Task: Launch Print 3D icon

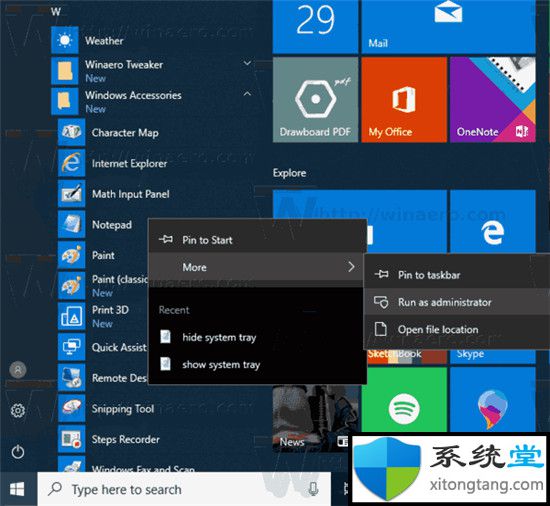Action: click(x=72, y=316)
